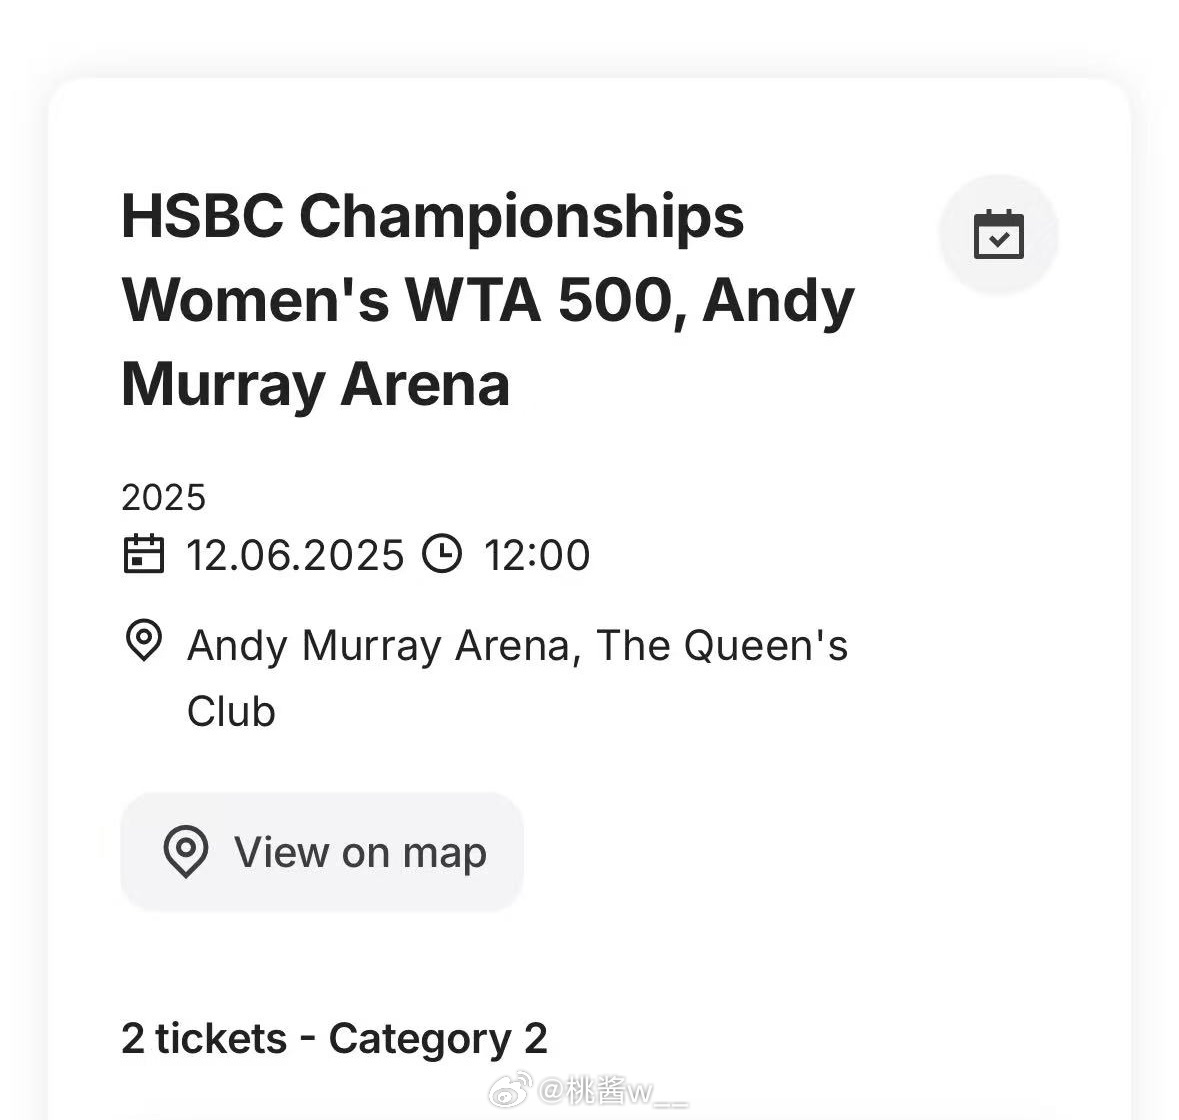The height and width of the screenshot is (1120, 1179).
Task: Click the @桃酱w__ watermark username
Action: point(612,1091)
